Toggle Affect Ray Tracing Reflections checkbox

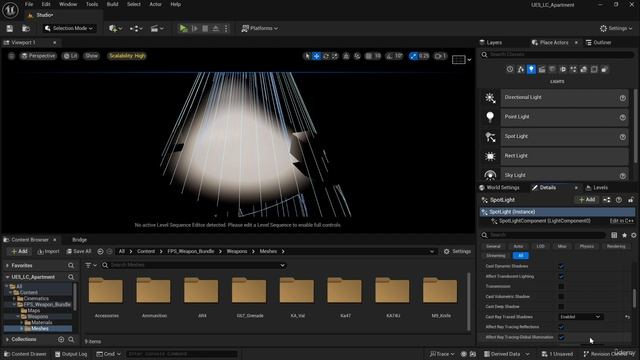[x=561, y=327]
